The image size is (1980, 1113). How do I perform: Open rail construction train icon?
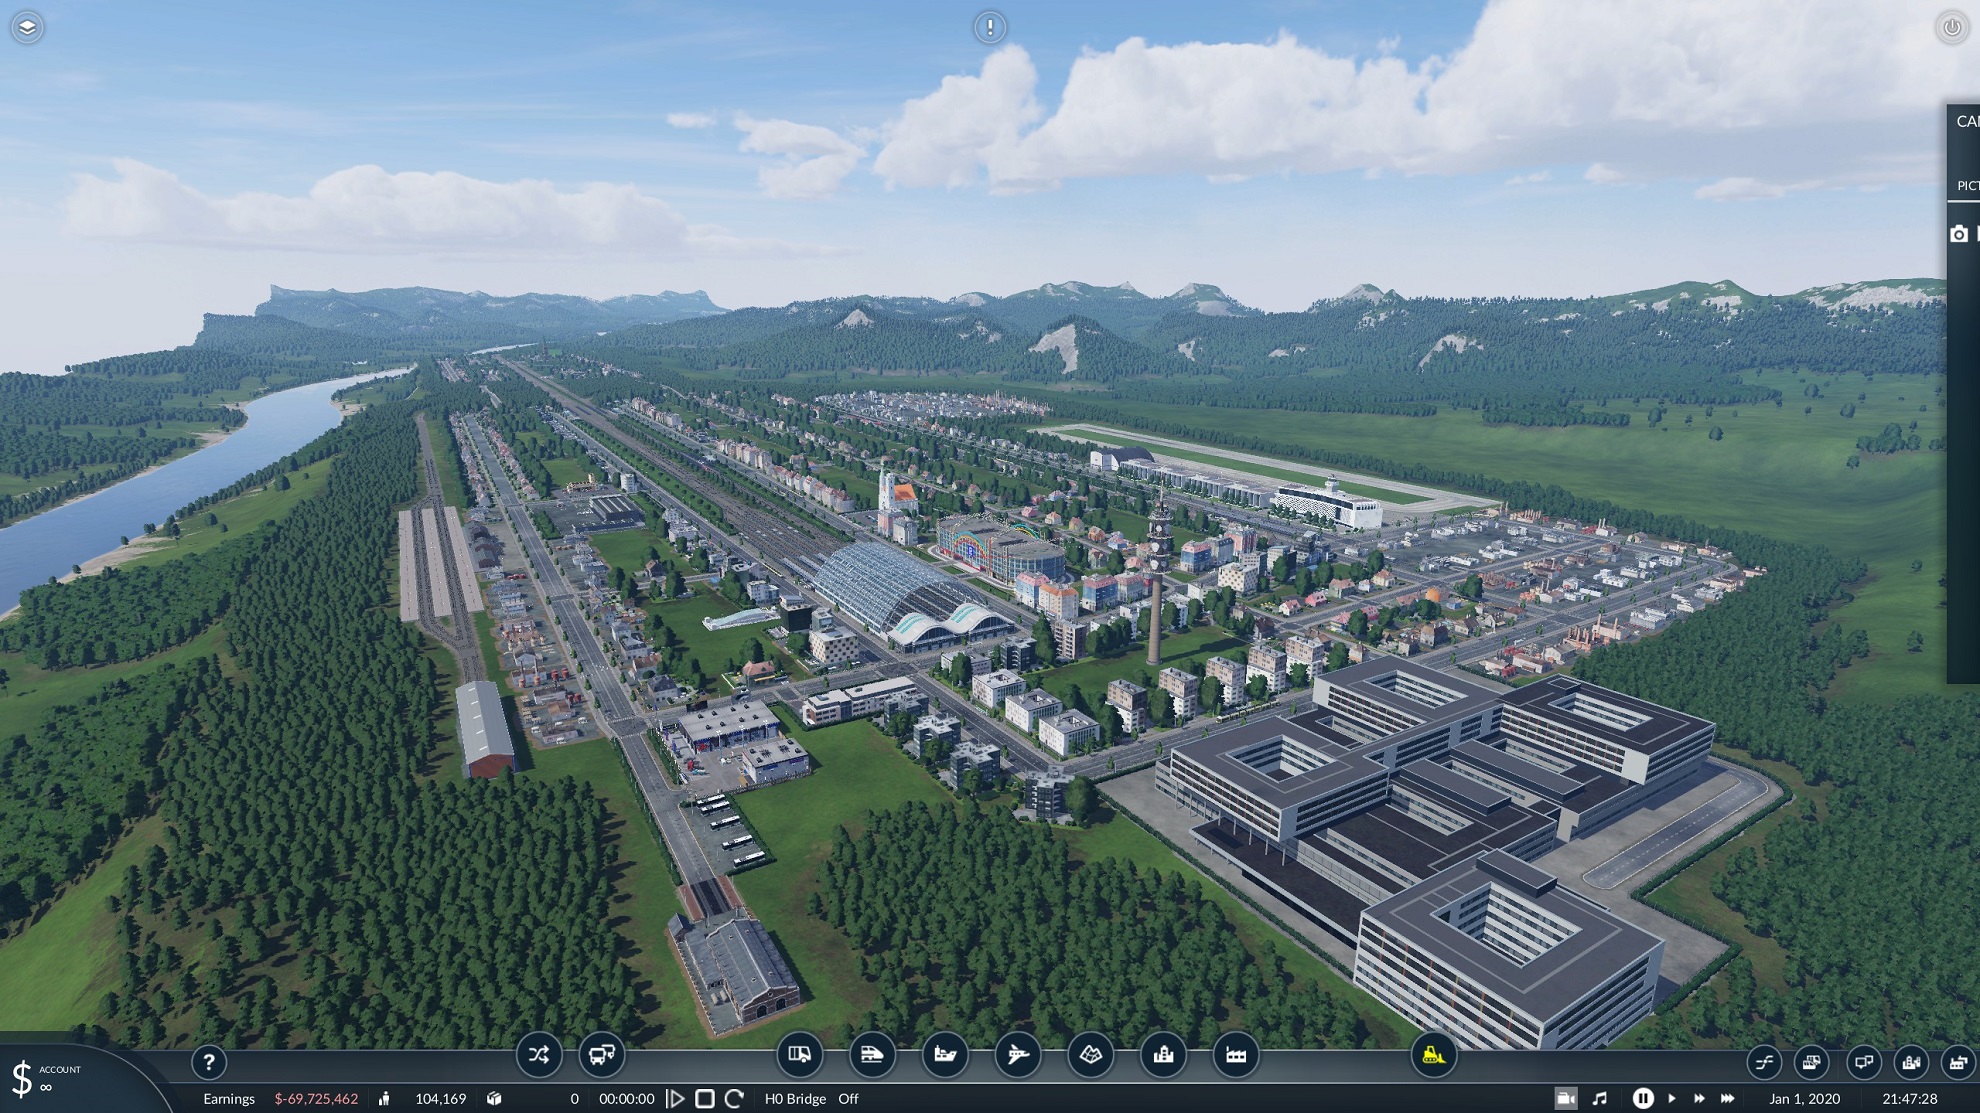click(872, 1055)
